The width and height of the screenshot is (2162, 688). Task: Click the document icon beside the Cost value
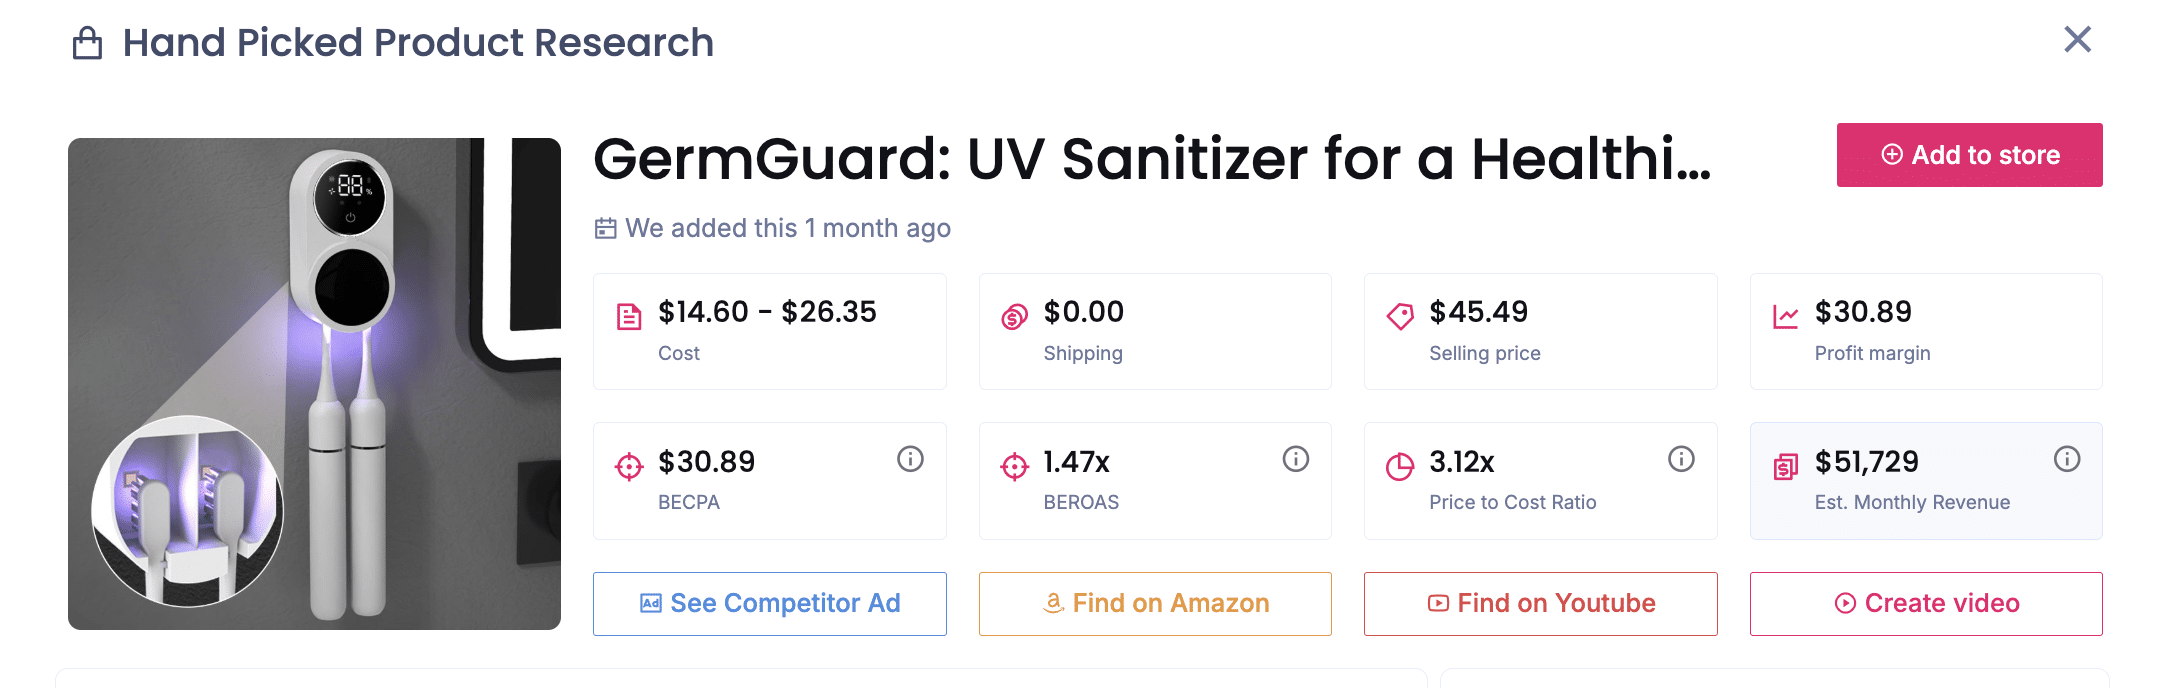point(628,313)
